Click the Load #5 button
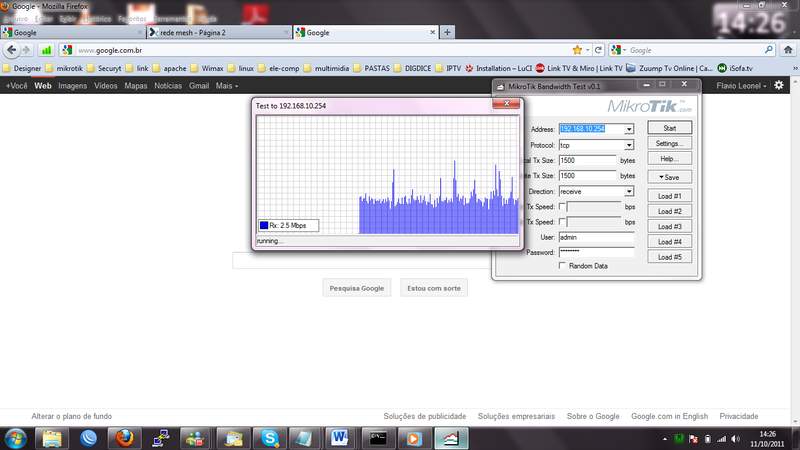Image resolution: width=800 pixels, height=450 pixels. (x=669, y=257)
